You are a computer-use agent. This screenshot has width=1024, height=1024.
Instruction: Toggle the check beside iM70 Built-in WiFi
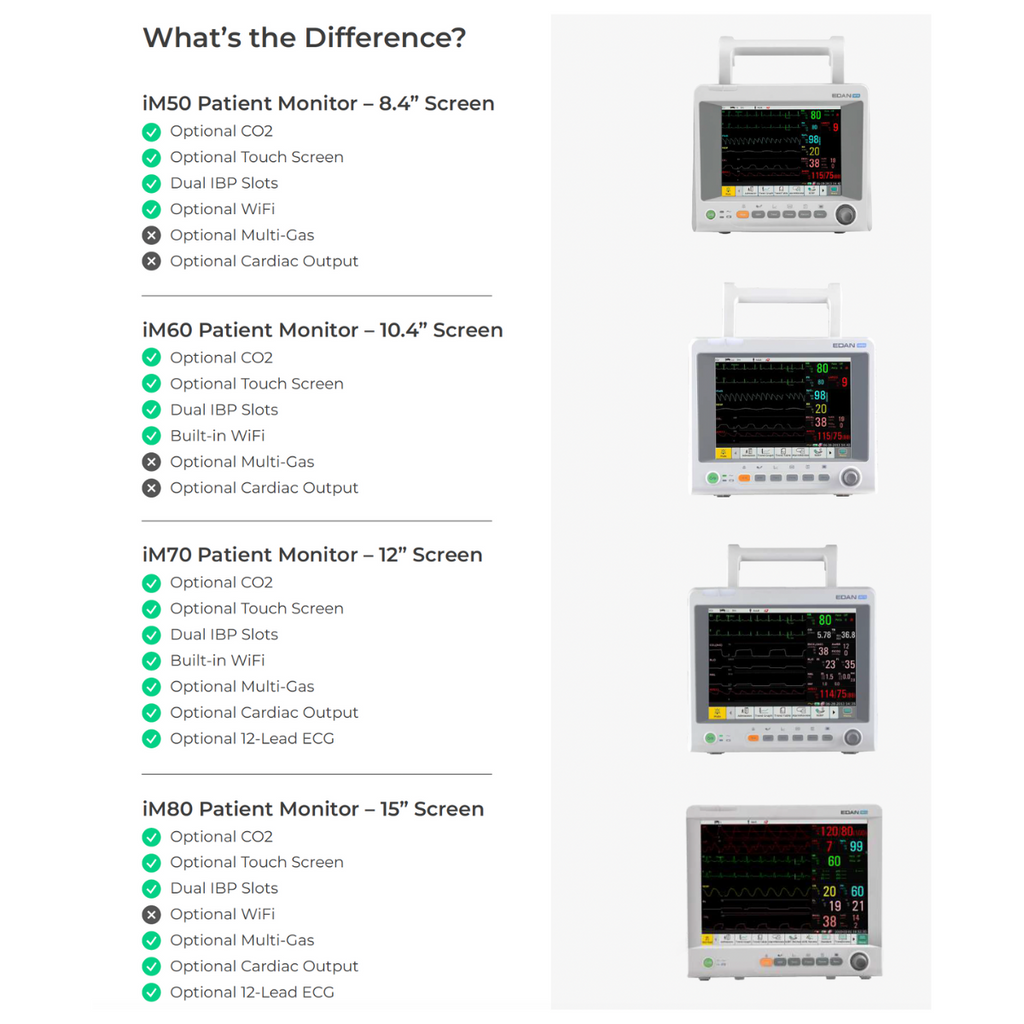click(x=152, y=661)
